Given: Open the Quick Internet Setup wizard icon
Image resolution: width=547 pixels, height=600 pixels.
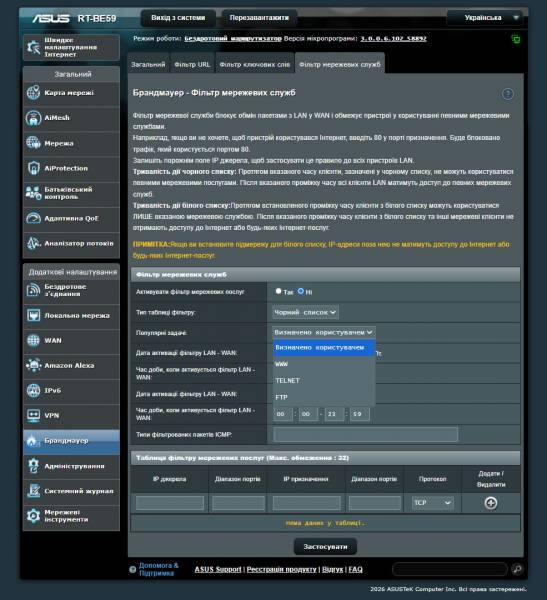Looking at the screenshot, I should pos(33,47).
